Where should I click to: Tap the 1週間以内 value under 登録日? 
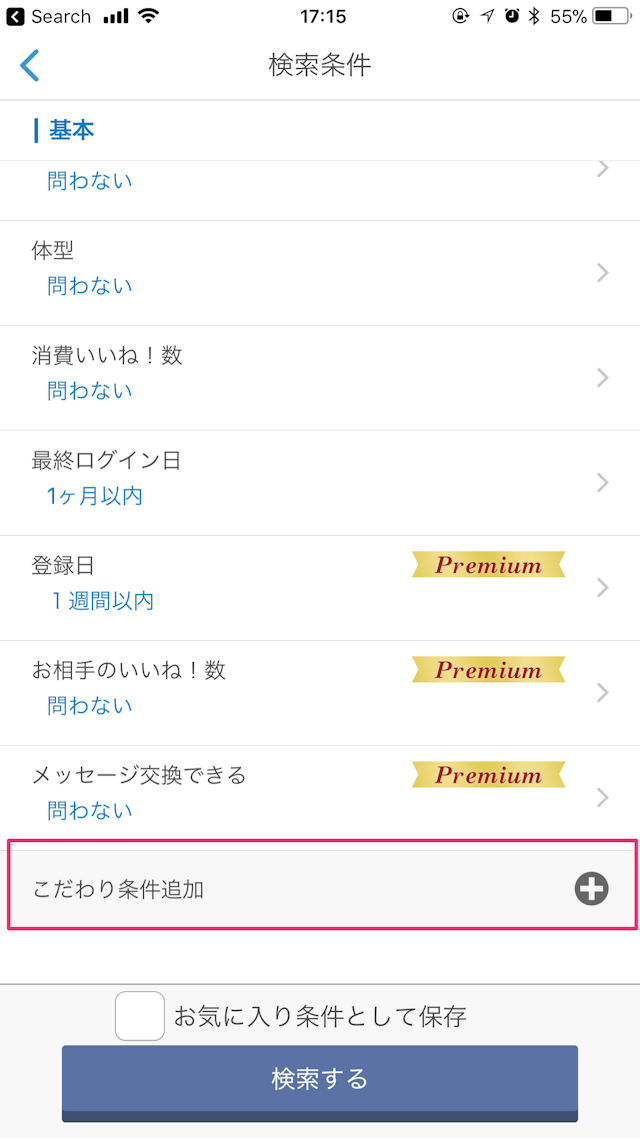tap(103, 601)
